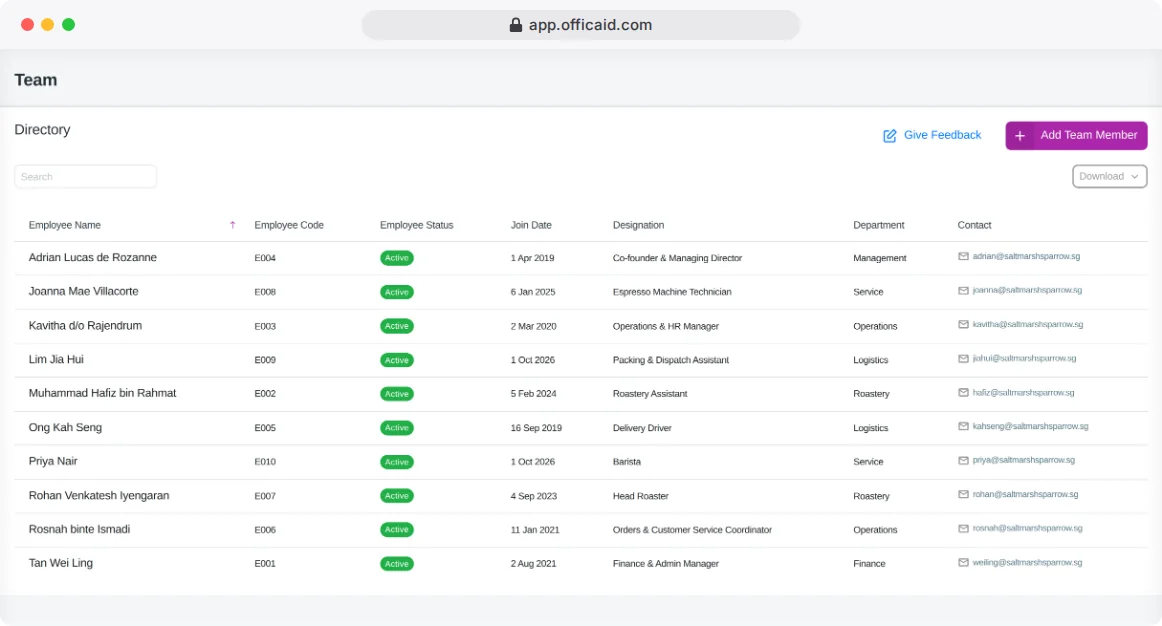Click the envelope icon beside rohan@saltmarshsparrow.sg

[x=963, y=494]
